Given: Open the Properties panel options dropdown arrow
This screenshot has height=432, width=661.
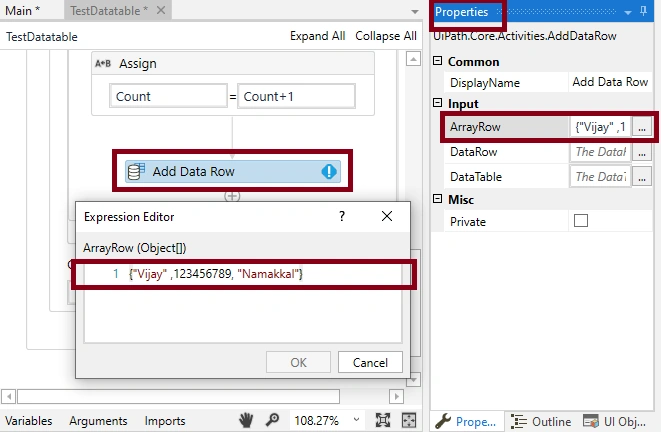Looking at the screenshot, I should (x=628, y=13).
